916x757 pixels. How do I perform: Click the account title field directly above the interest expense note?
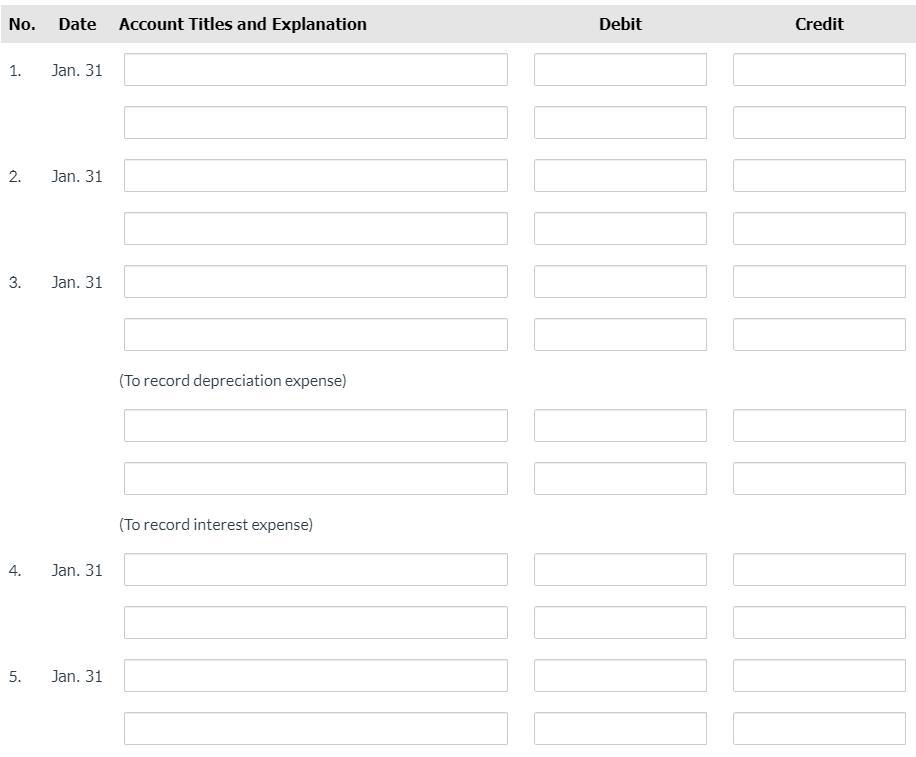(x=315, y=479)
